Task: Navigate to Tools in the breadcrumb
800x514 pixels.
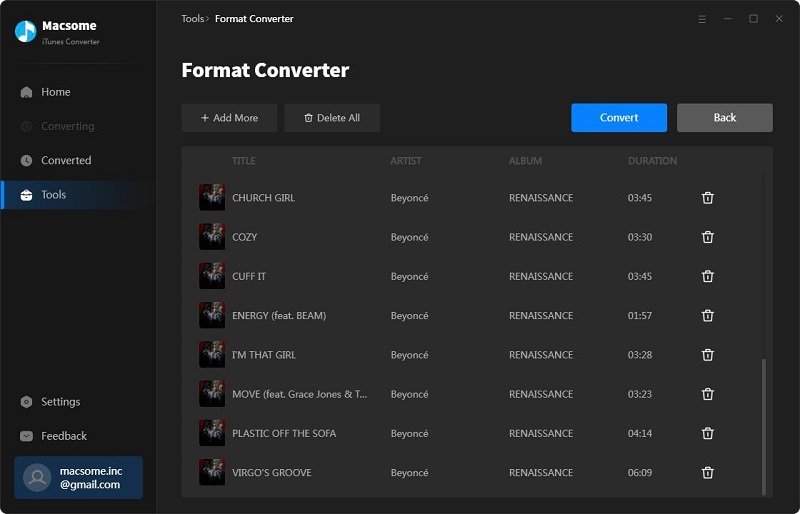Action: pos(192,19)
